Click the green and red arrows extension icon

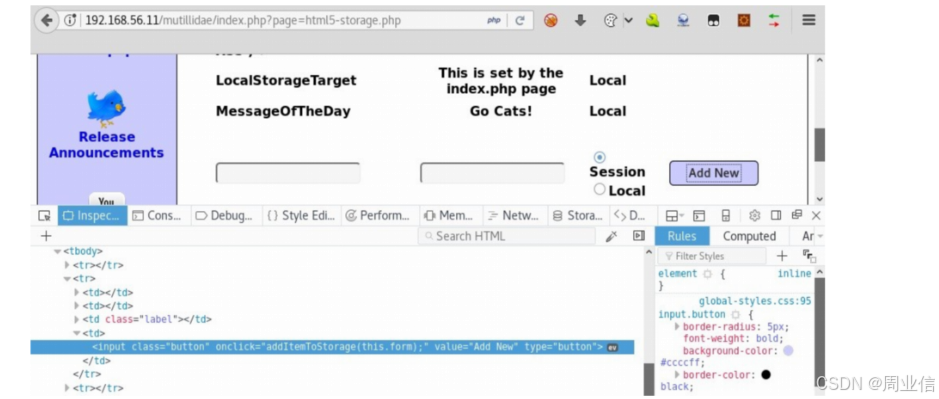click(774, 20)
